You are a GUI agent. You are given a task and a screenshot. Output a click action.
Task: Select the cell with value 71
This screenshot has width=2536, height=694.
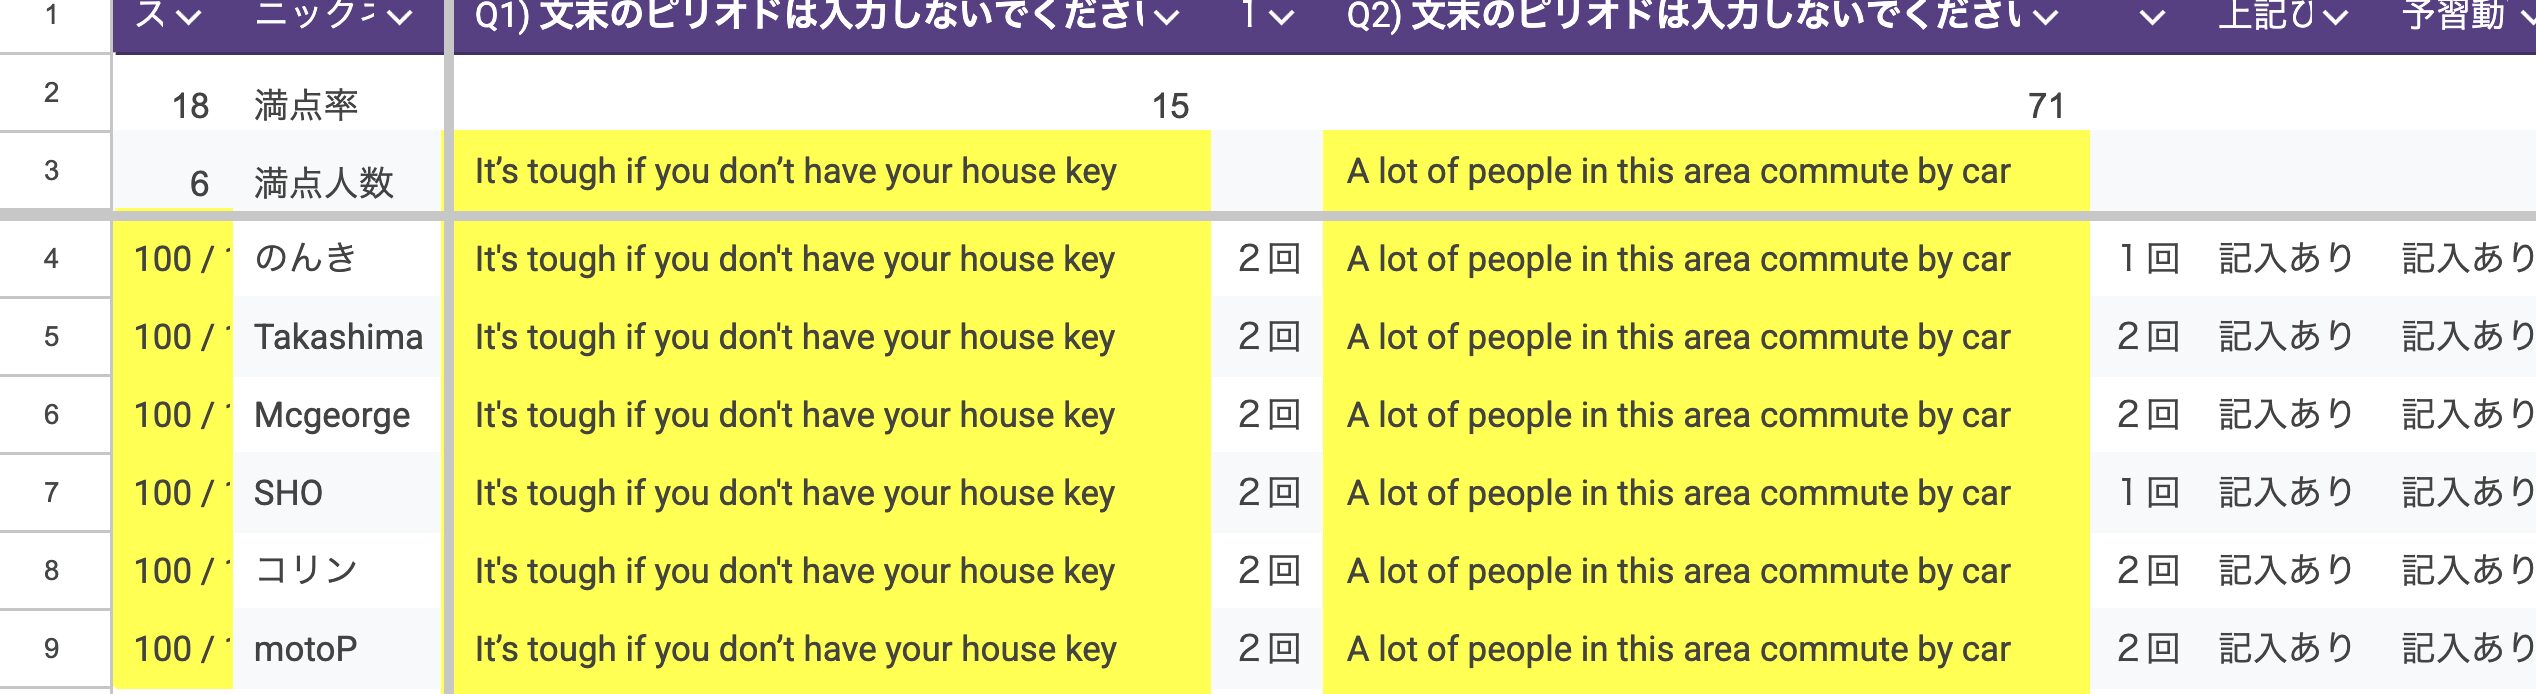[x=1706, y=105]
